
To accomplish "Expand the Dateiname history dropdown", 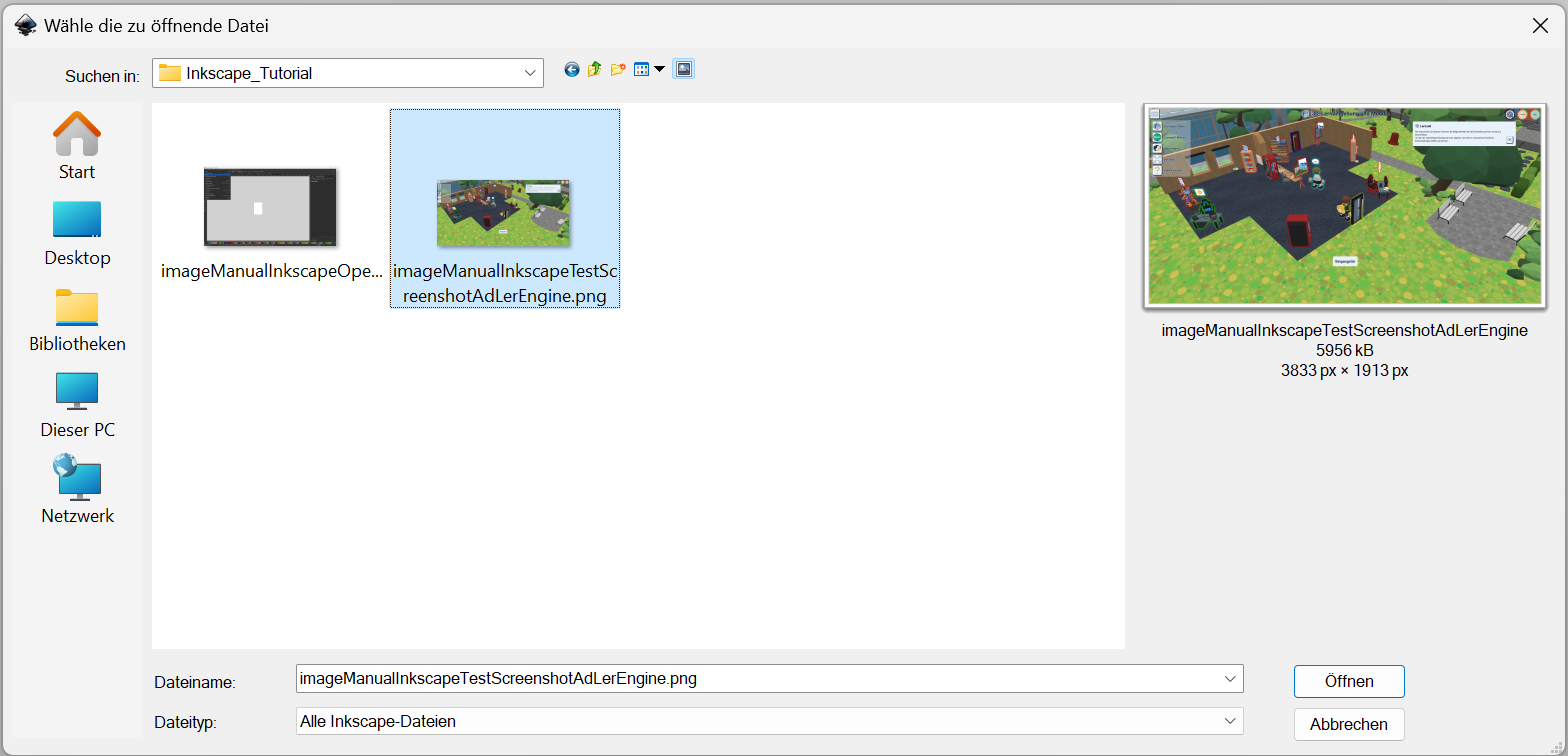I will [x=1230, y=679].
